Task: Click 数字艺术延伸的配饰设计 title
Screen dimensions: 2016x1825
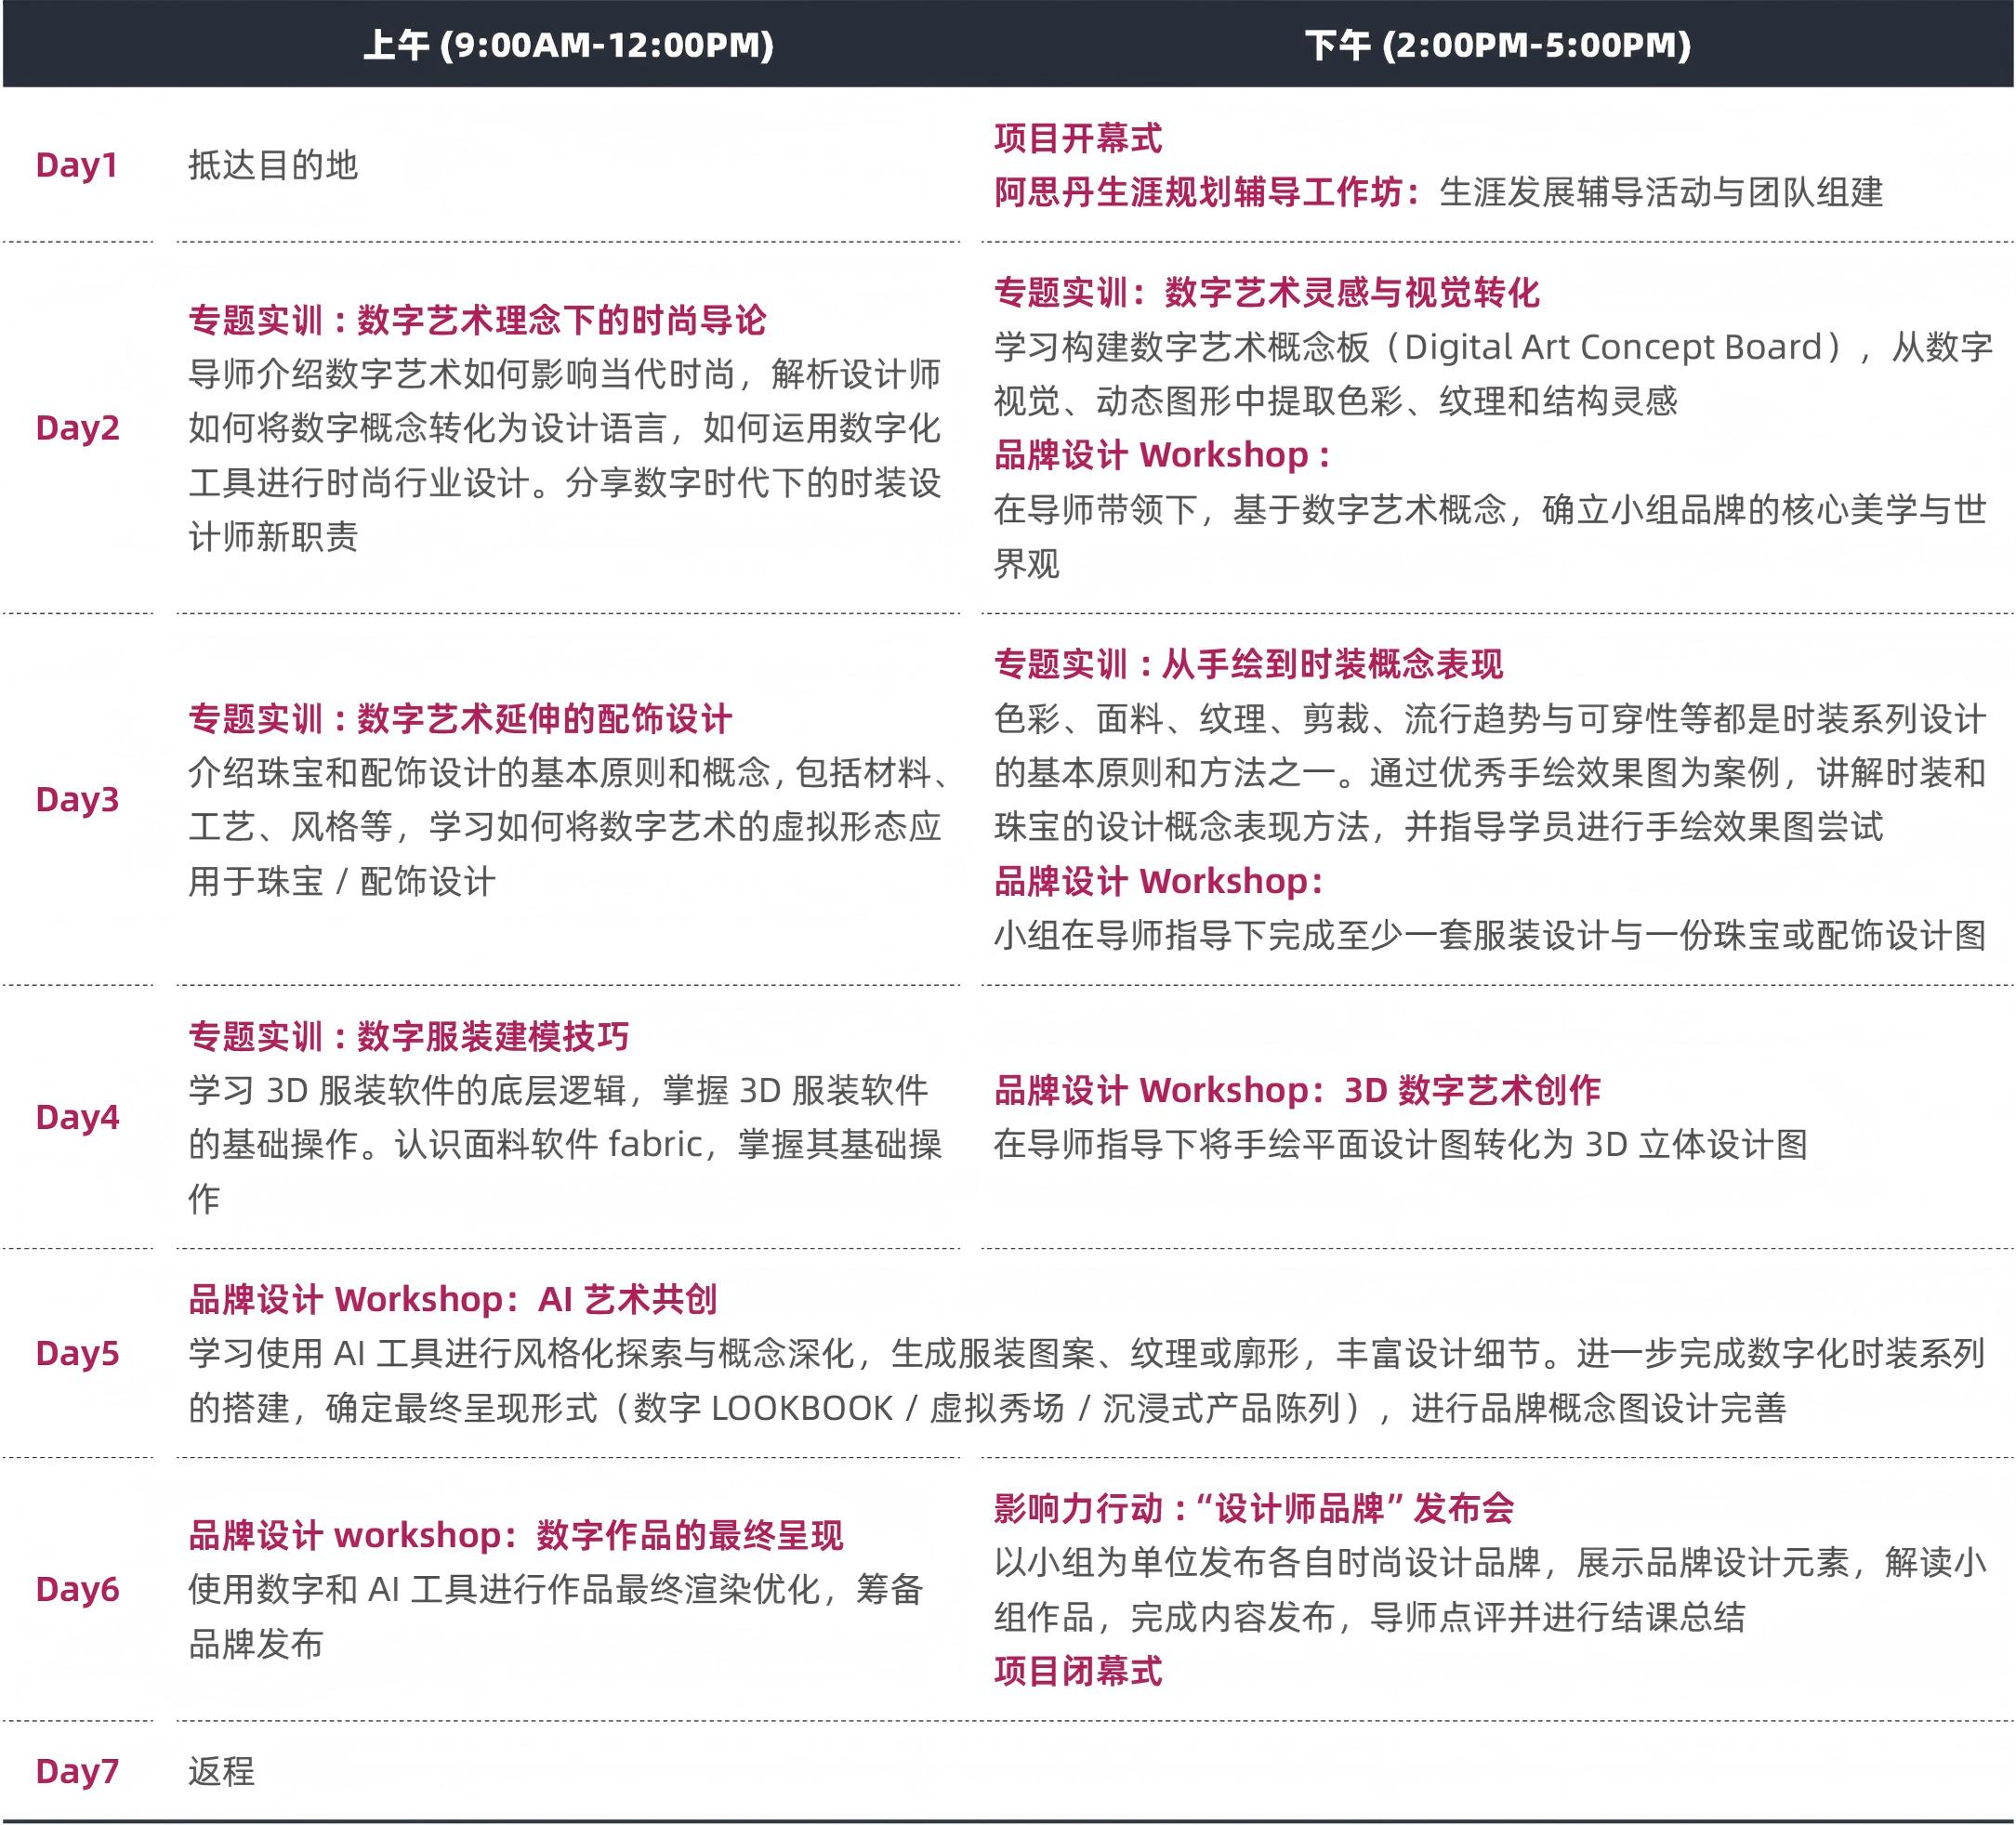Action: click(x=544, y=719)
